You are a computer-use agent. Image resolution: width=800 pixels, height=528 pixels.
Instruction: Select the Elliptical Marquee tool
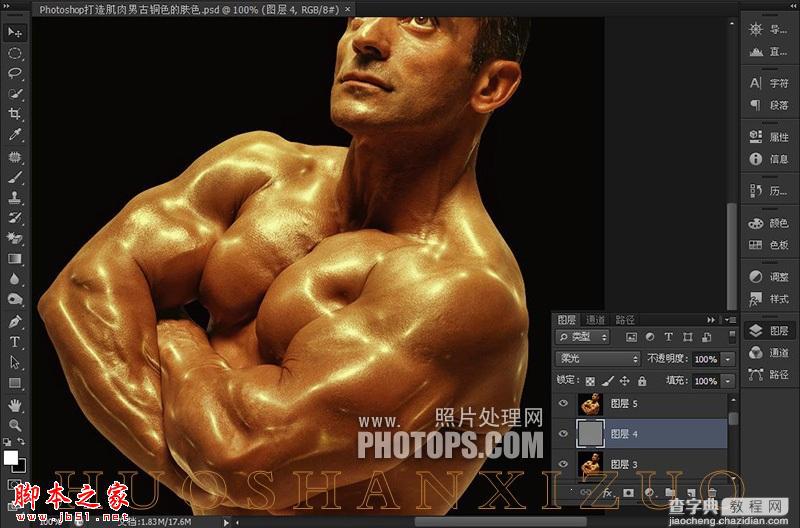pos(15,53)
